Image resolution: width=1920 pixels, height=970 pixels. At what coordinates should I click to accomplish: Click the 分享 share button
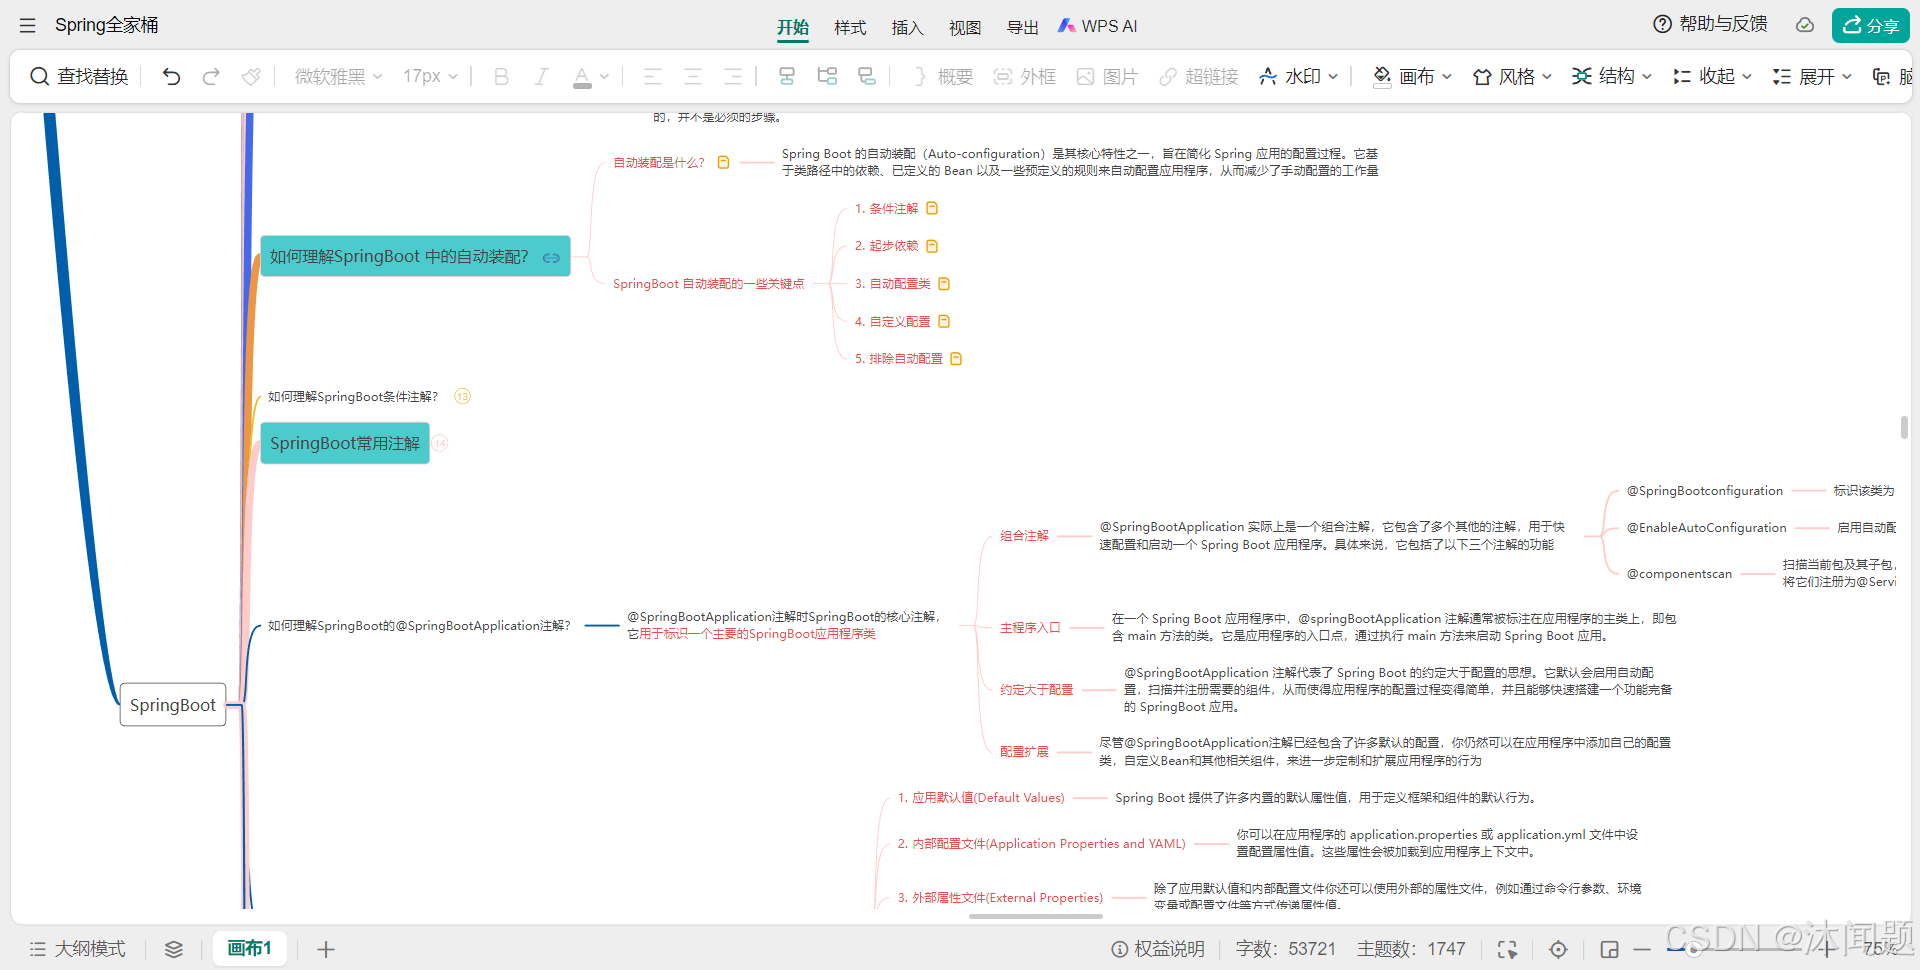1871,25
